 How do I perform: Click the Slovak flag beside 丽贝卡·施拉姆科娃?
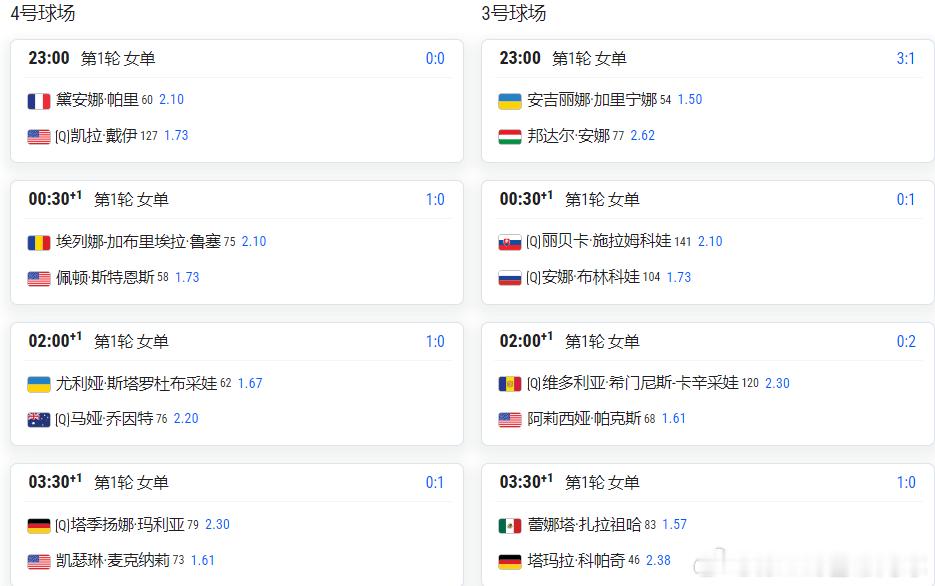[510, 243]
